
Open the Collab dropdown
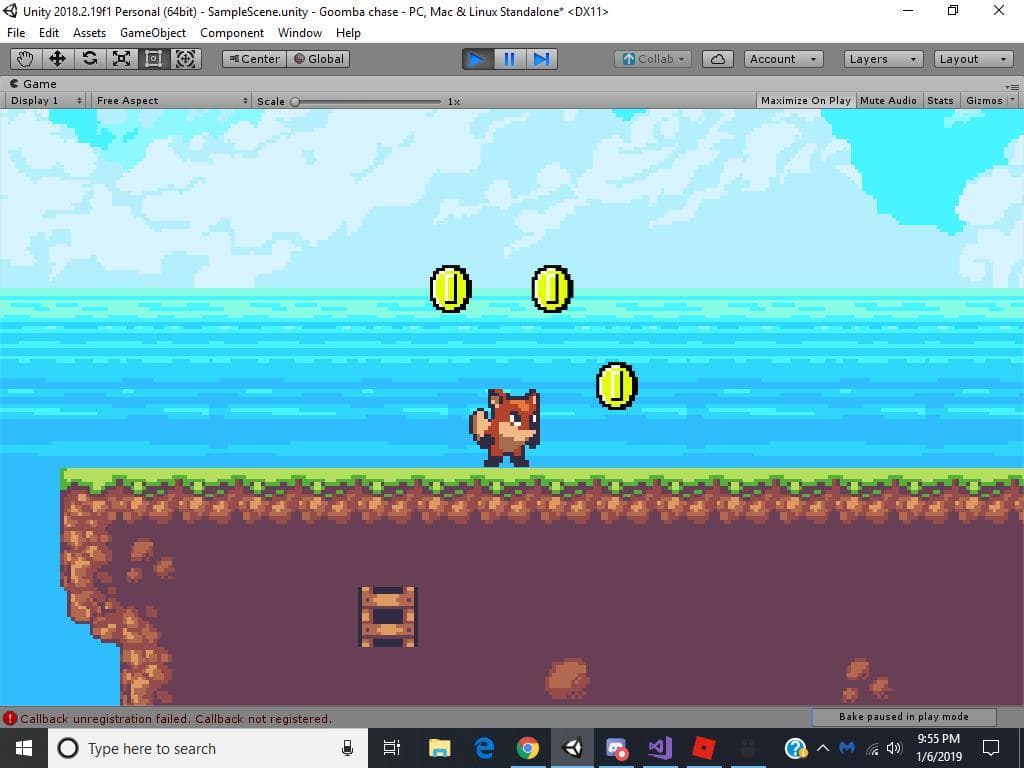tap(652, 59)
